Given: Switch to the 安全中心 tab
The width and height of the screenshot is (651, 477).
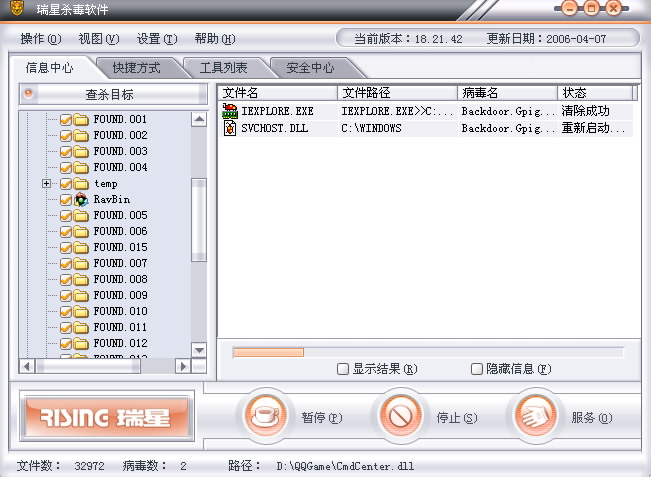Looking at the screenshot, I should [311, 68].
